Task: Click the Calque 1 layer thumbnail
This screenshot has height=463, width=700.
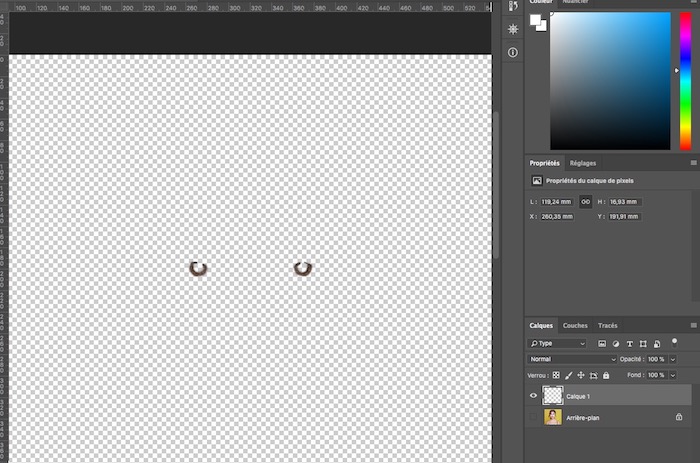Action: [x=553, y=396]
